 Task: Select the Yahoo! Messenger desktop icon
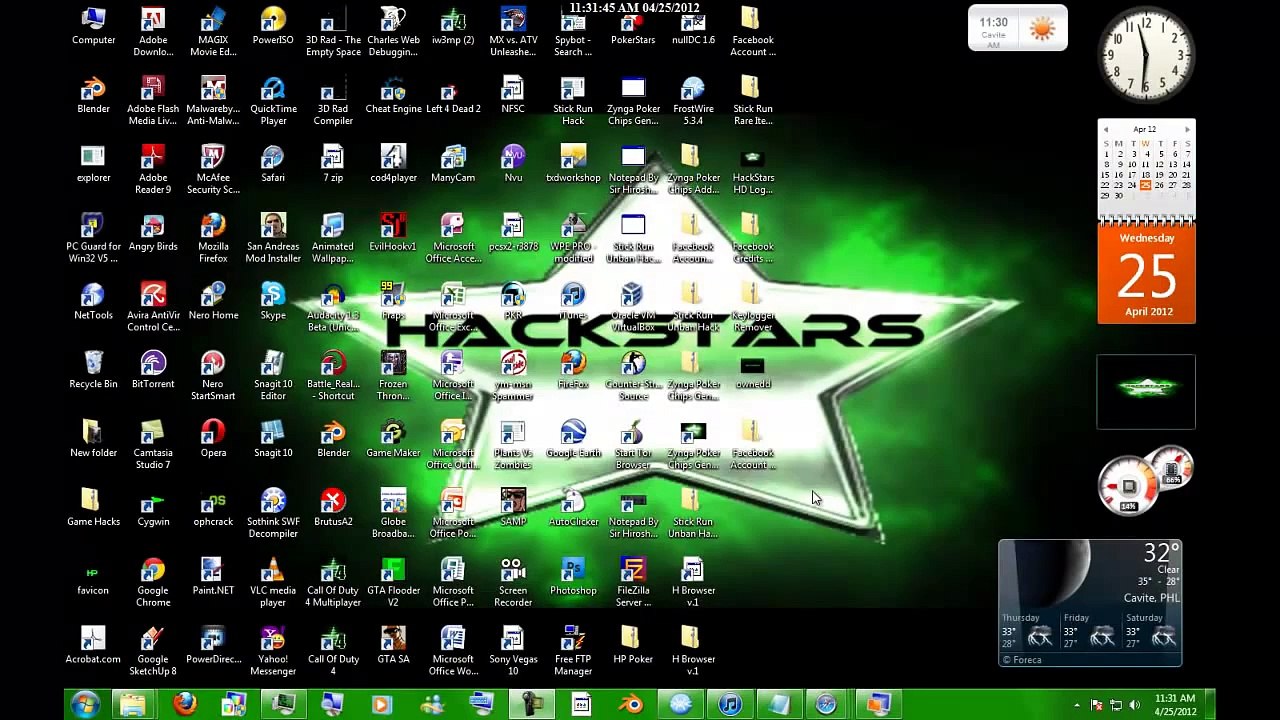click(x=273, y=653)
